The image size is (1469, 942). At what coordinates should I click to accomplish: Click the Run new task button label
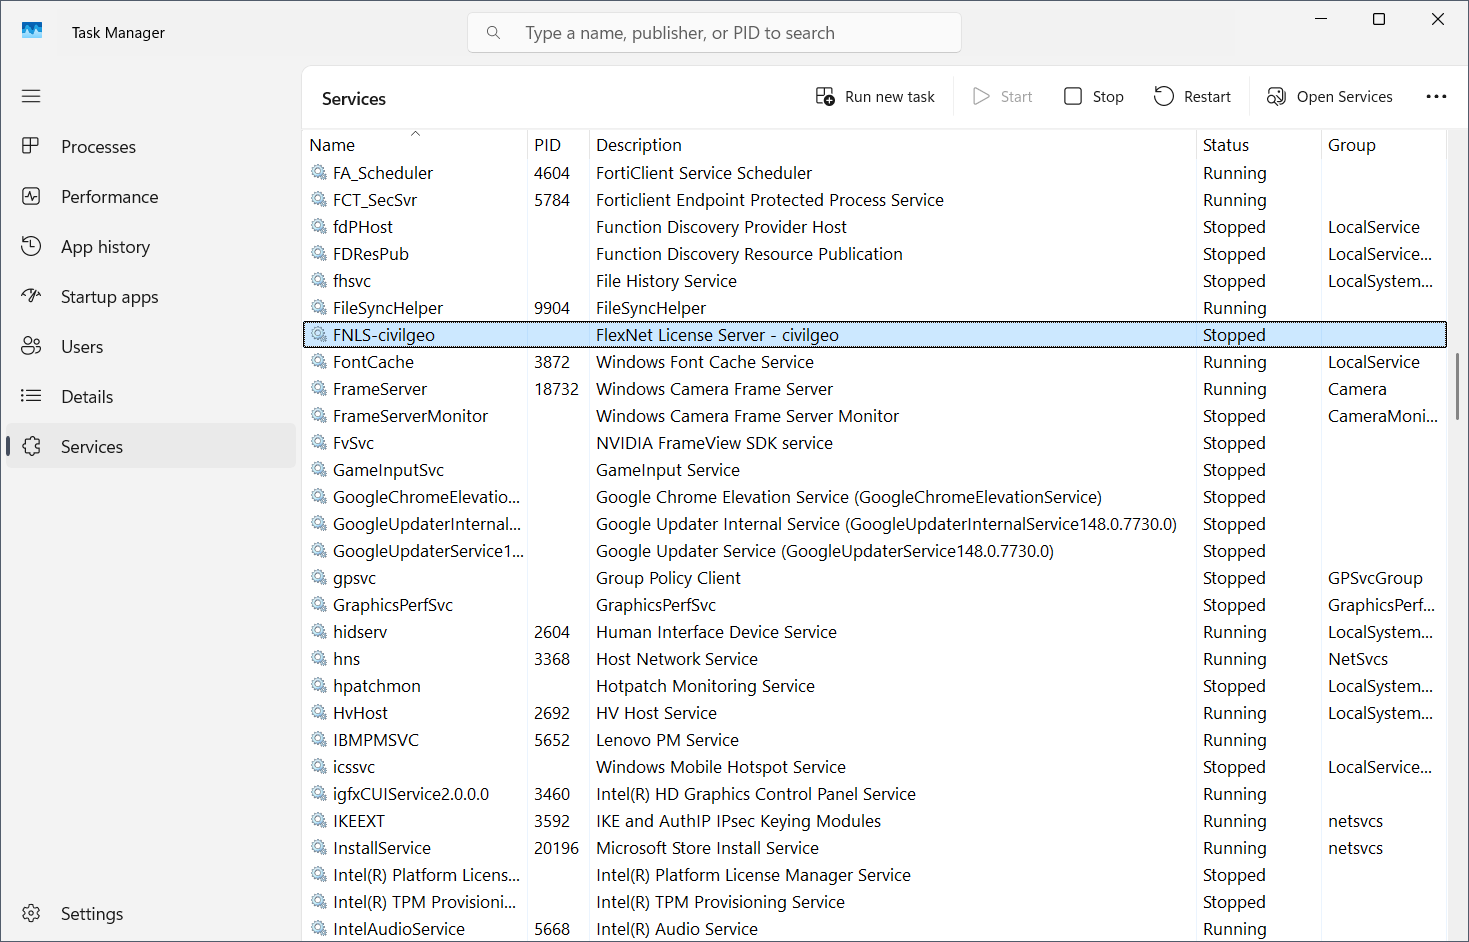[890, 97]
